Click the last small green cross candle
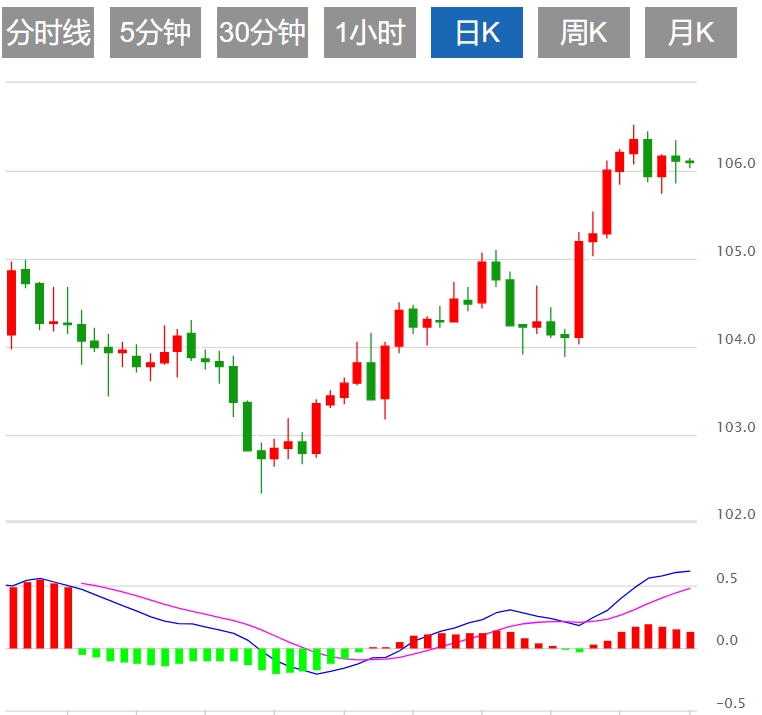The height and width of the screenshot is (715, 762). (x=690, y=162)
